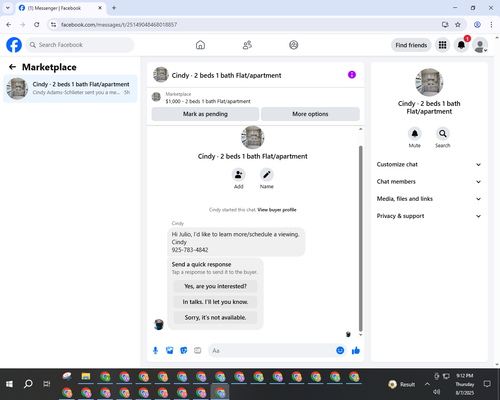Click the chat scrollbar down arrow
The width and height of the screenshot is (500, 400).
click(360, 335)
